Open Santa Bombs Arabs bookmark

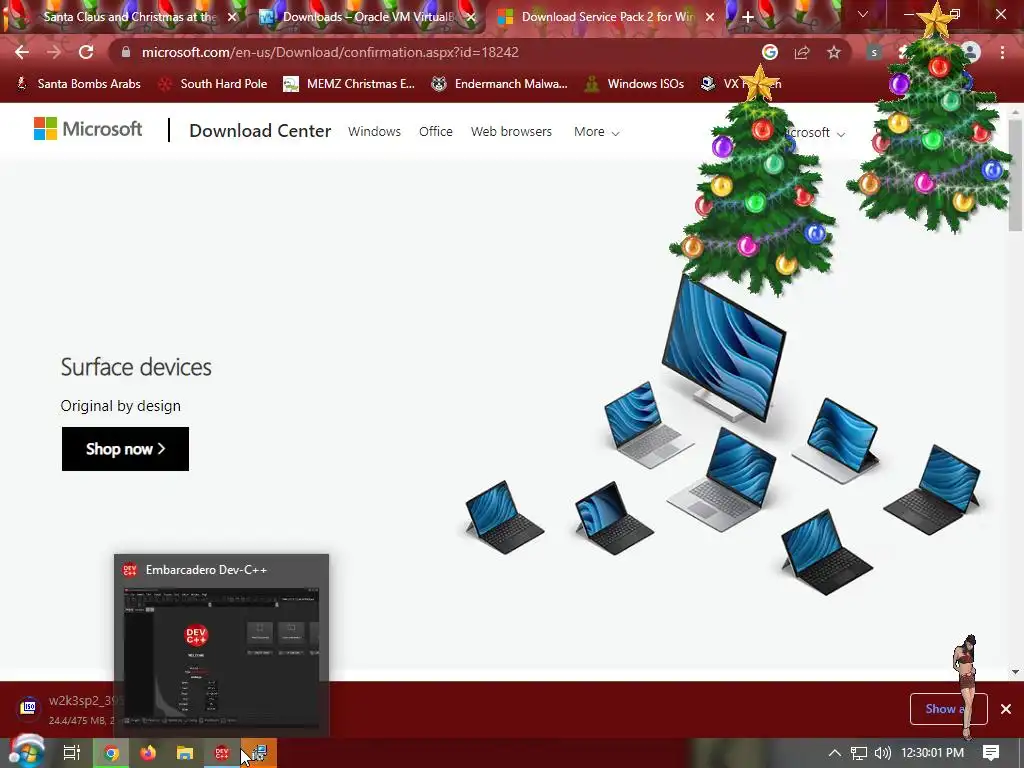tap(78, 84)
